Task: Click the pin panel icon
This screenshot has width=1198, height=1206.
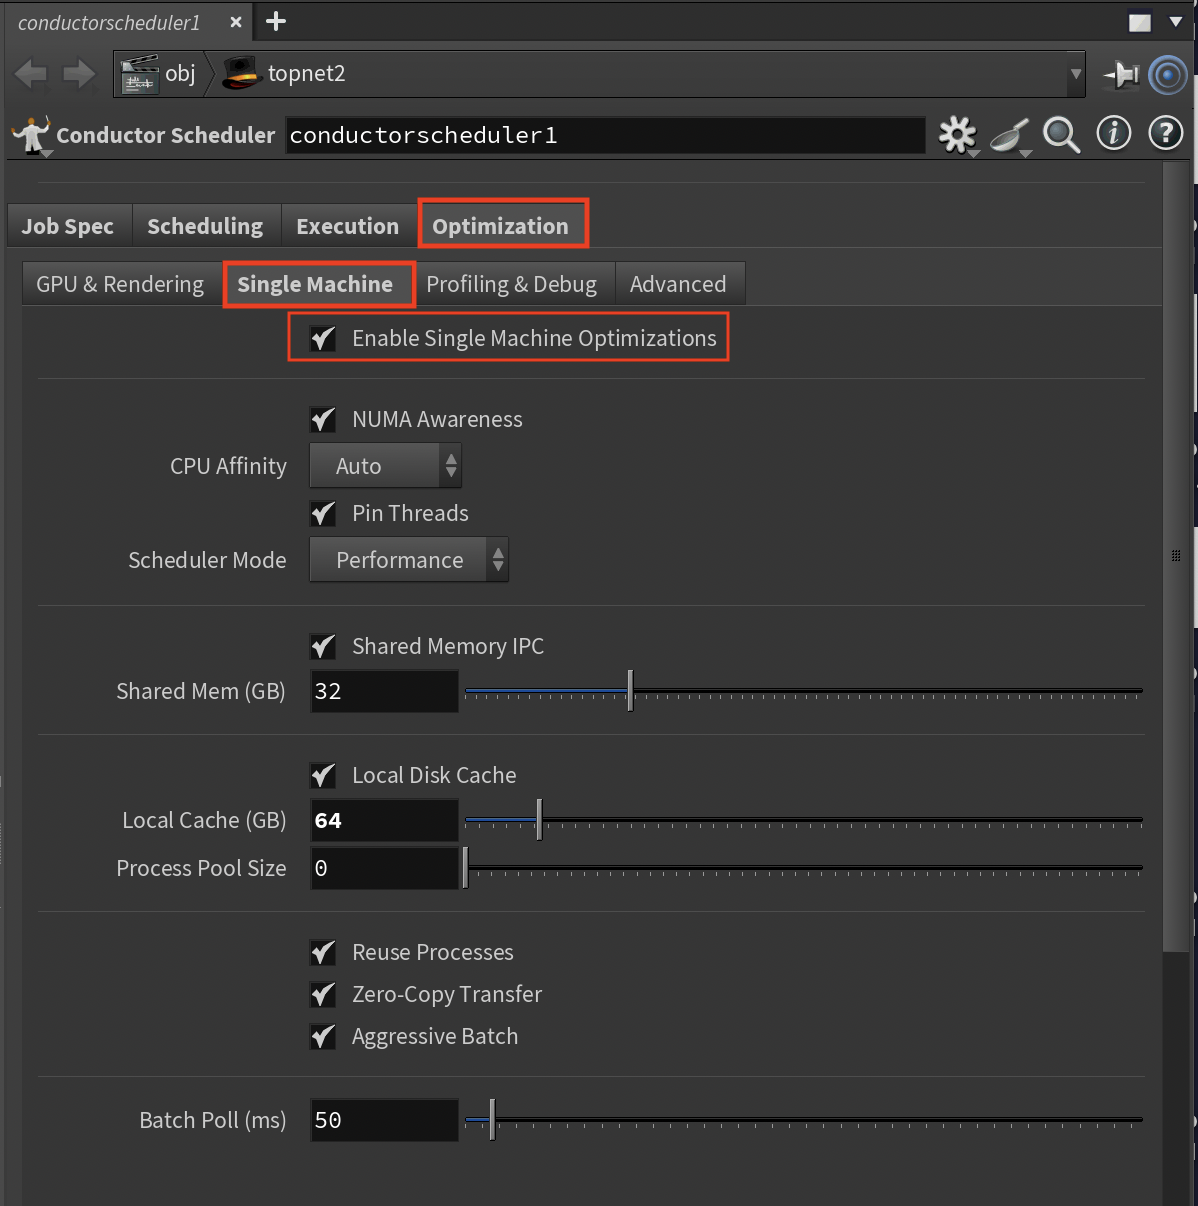Action: [x=1122, y=74]
